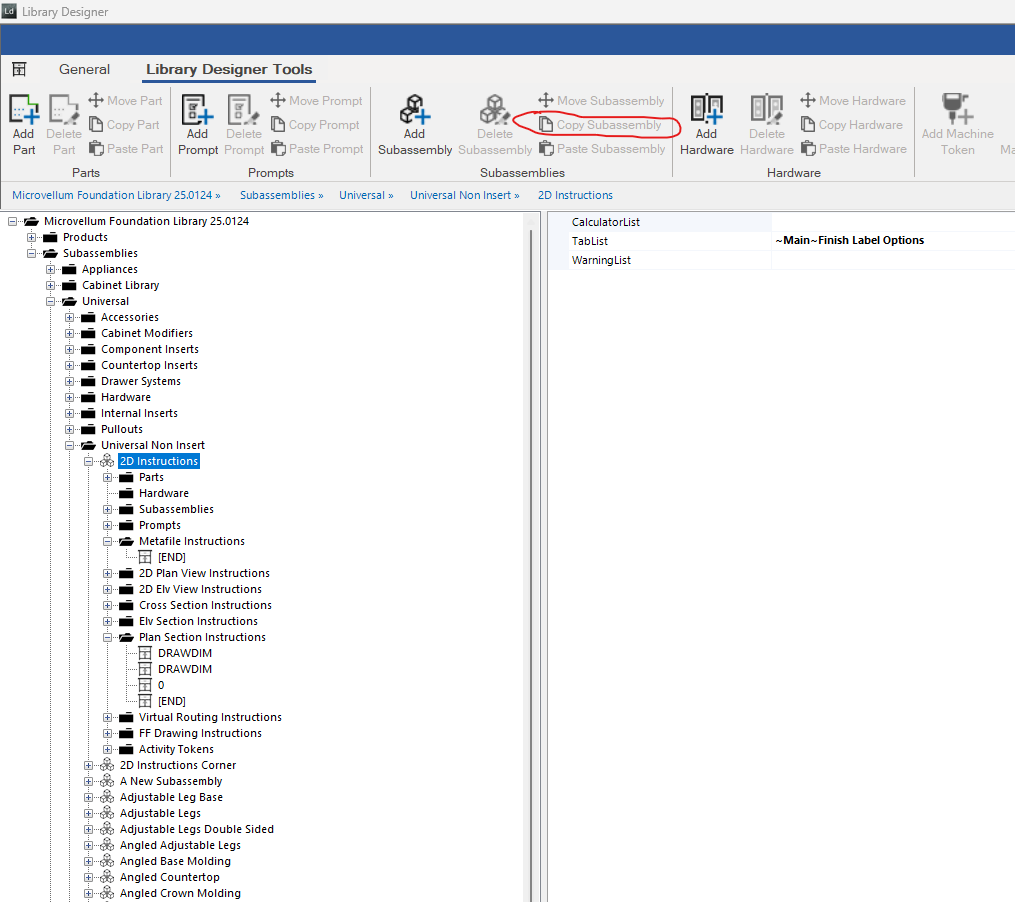The width and height of the screenshot is (1015, 902).
Task: Click the CalculatorList property row
Action: [x=782, y=222]
